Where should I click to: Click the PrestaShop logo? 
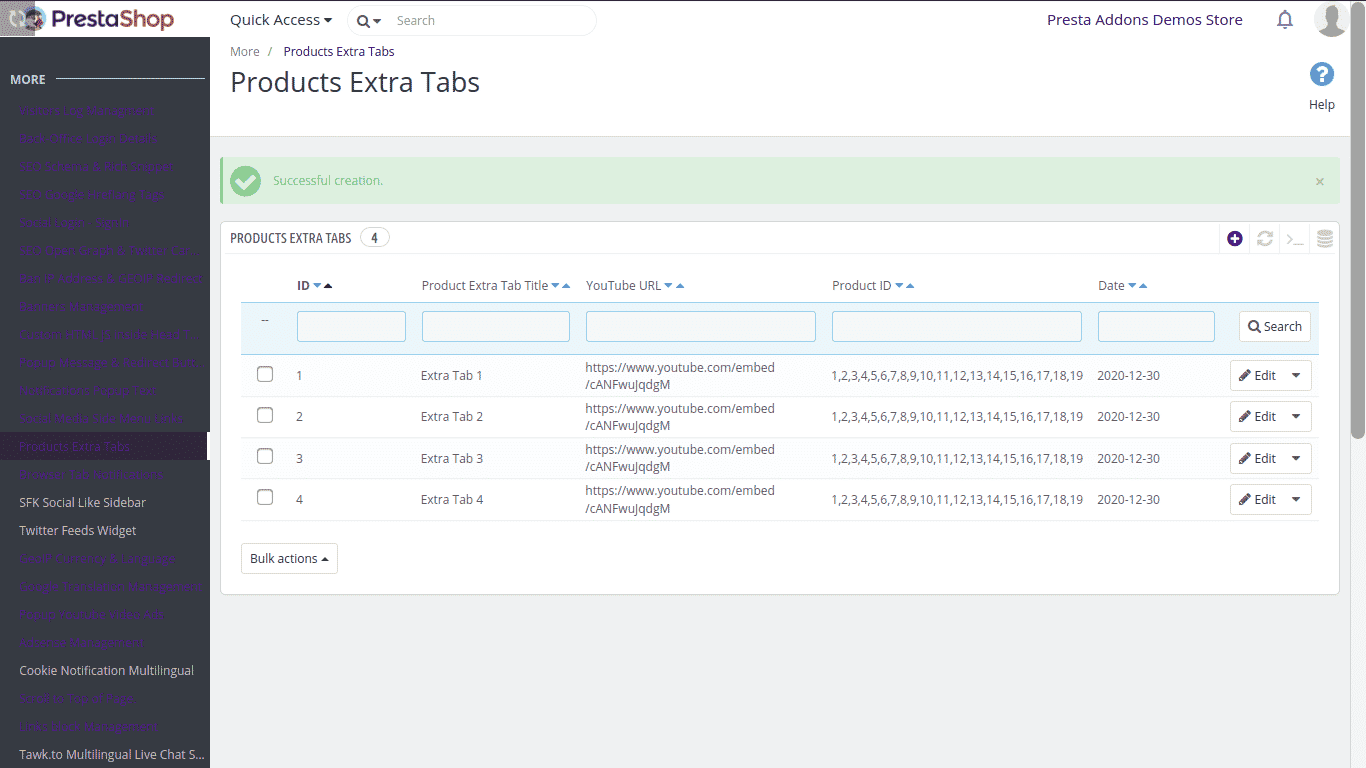(x=98, y=19)
